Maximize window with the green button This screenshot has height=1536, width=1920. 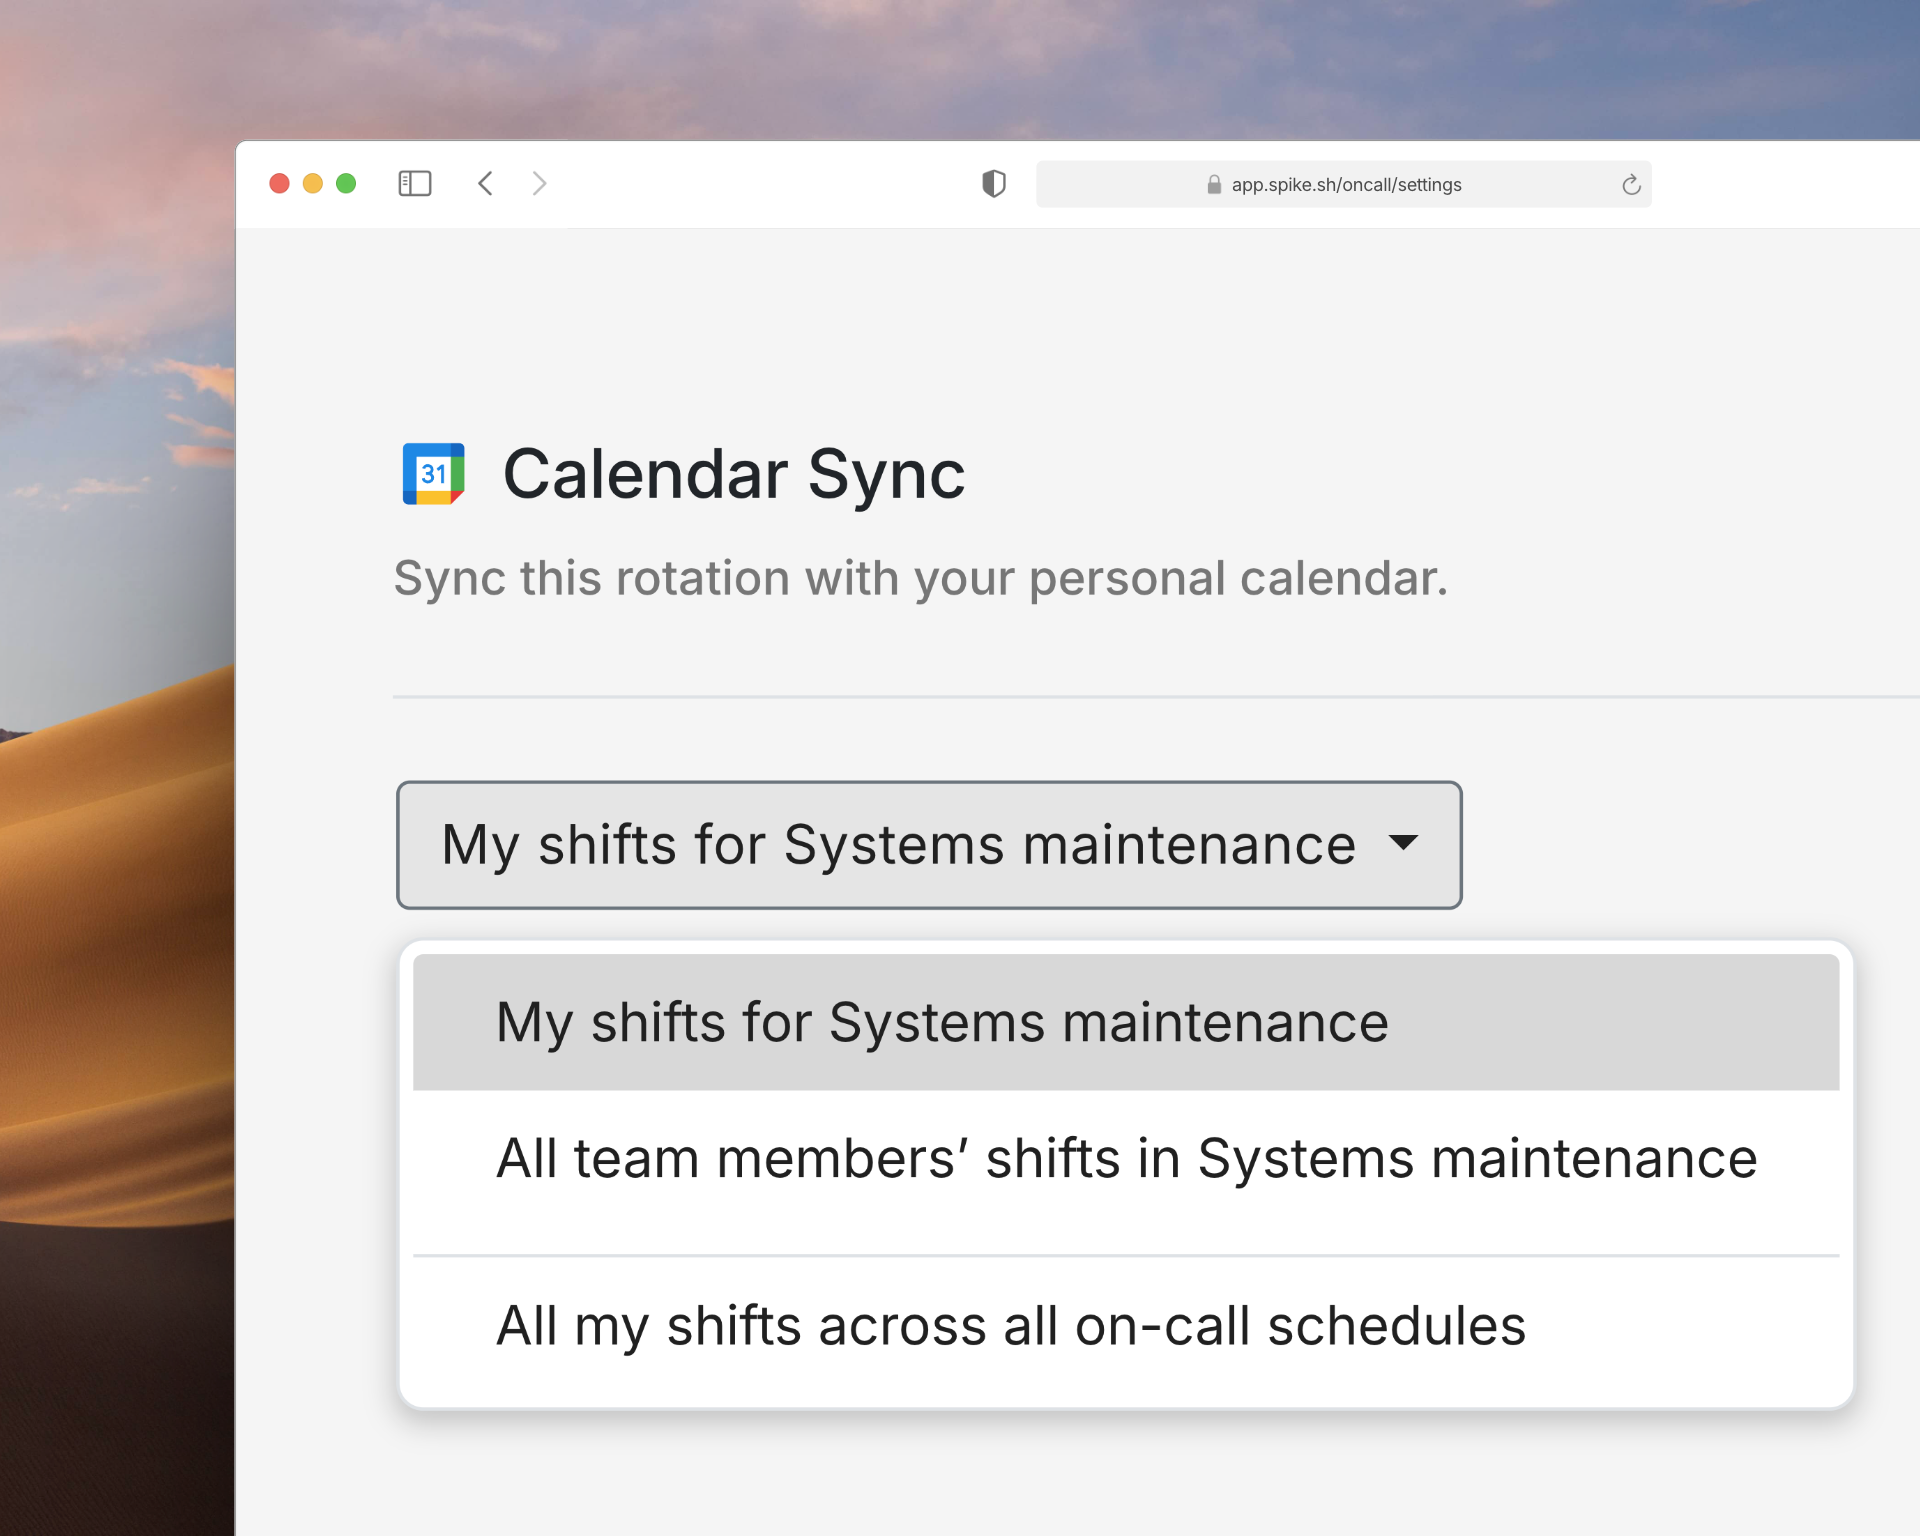pos(346,184)
